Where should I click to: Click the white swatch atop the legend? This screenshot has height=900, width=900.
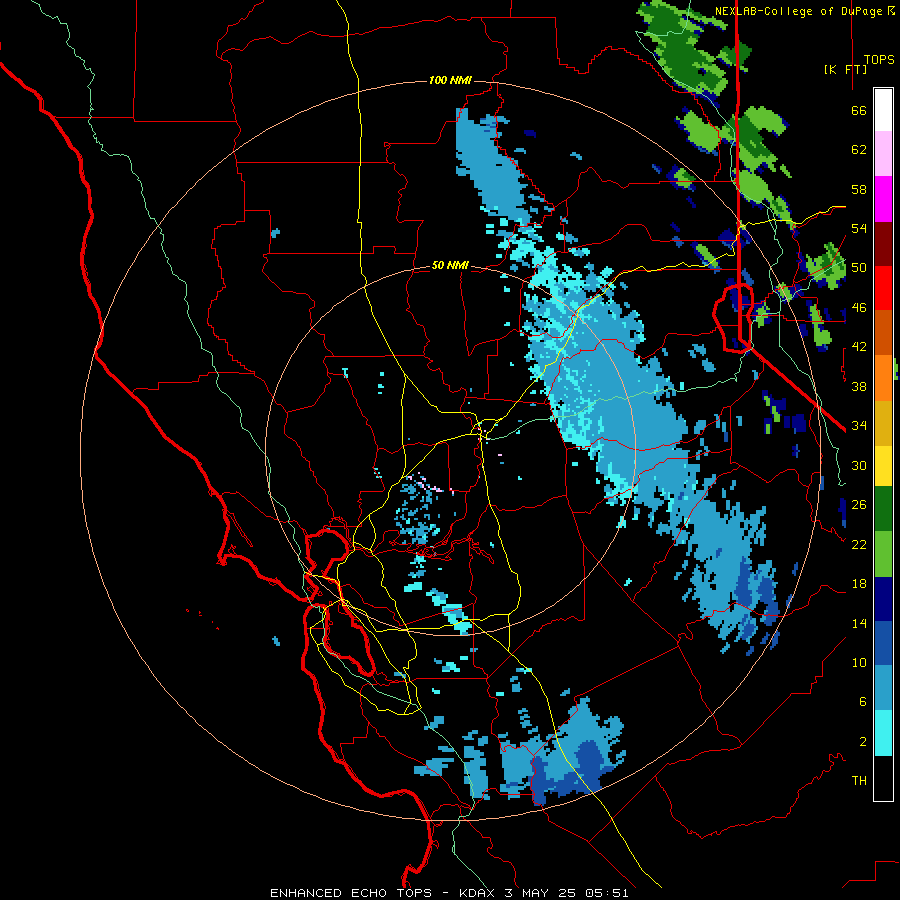click(x=883, y=110)
